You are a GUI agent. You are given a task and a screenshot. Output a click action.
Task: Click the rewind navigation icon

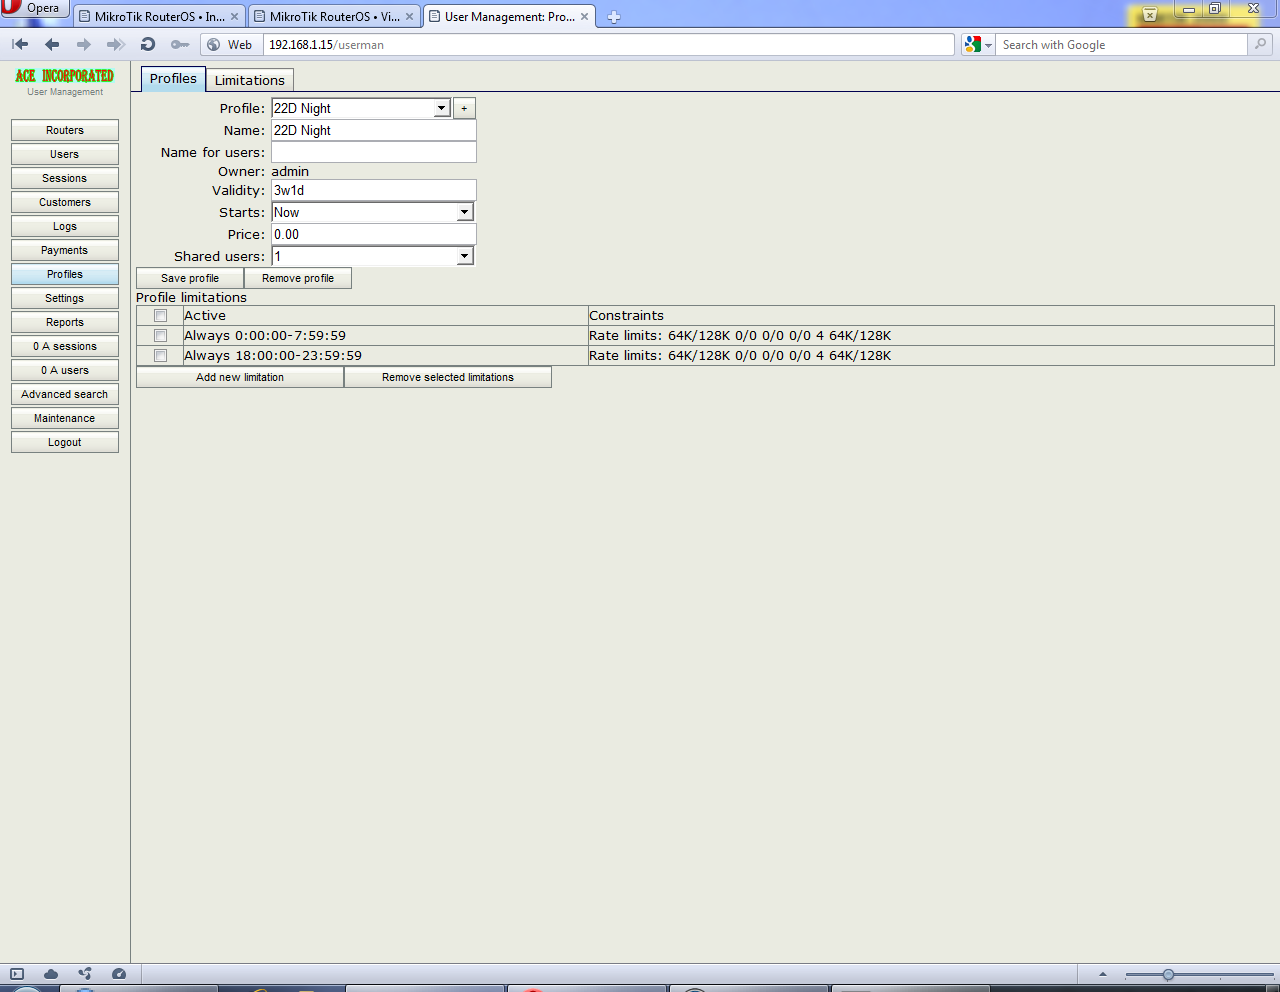coord(20,44)
